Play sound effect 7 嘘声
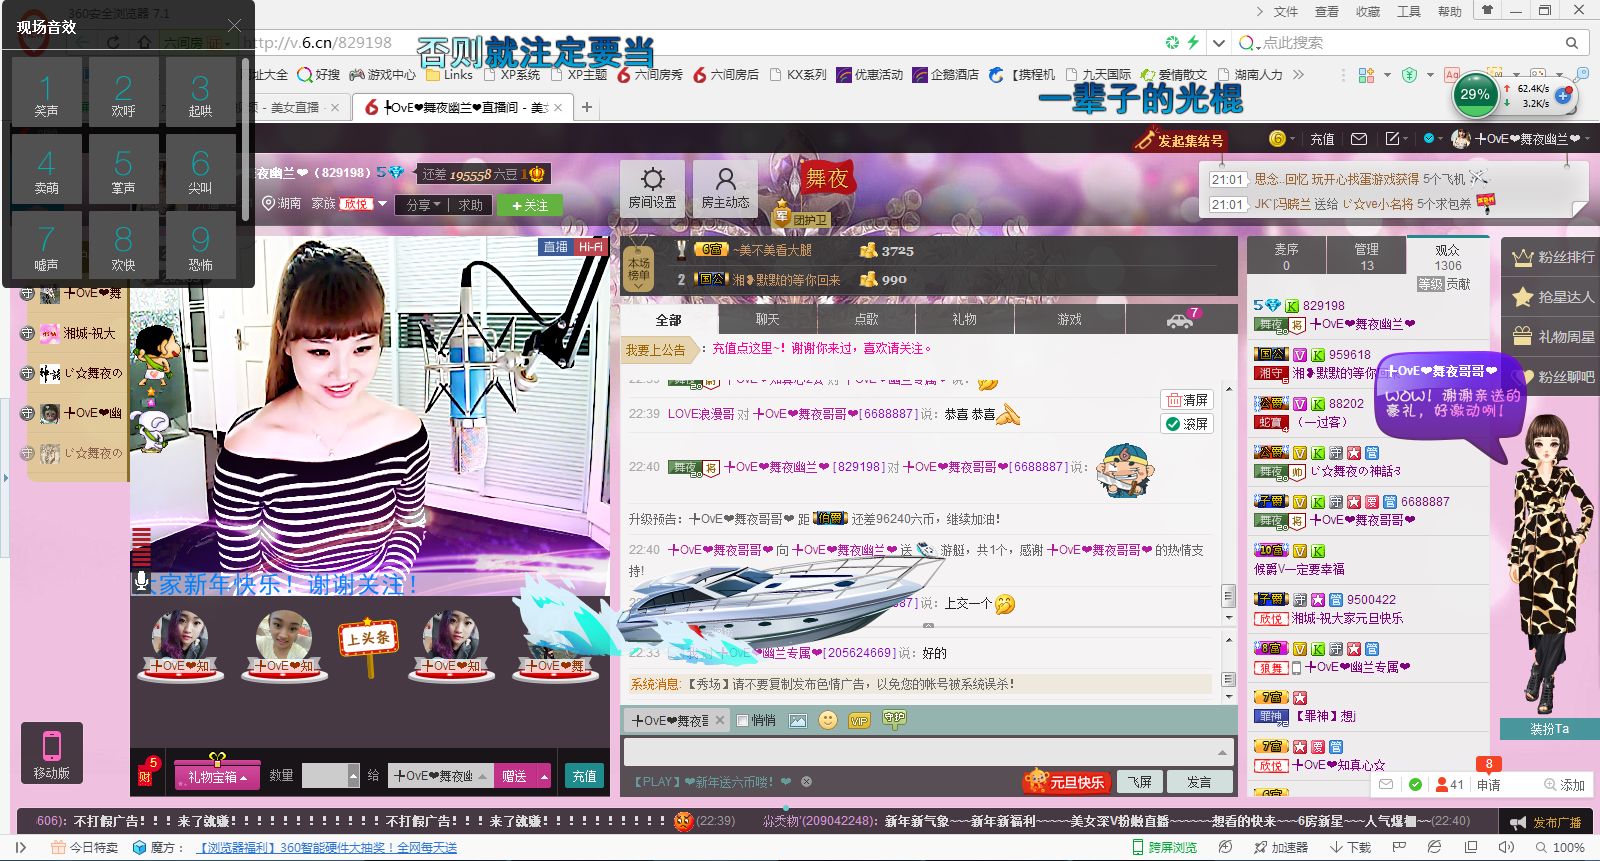The width and height of the screenshot is (1600, 861). [46, 246]
